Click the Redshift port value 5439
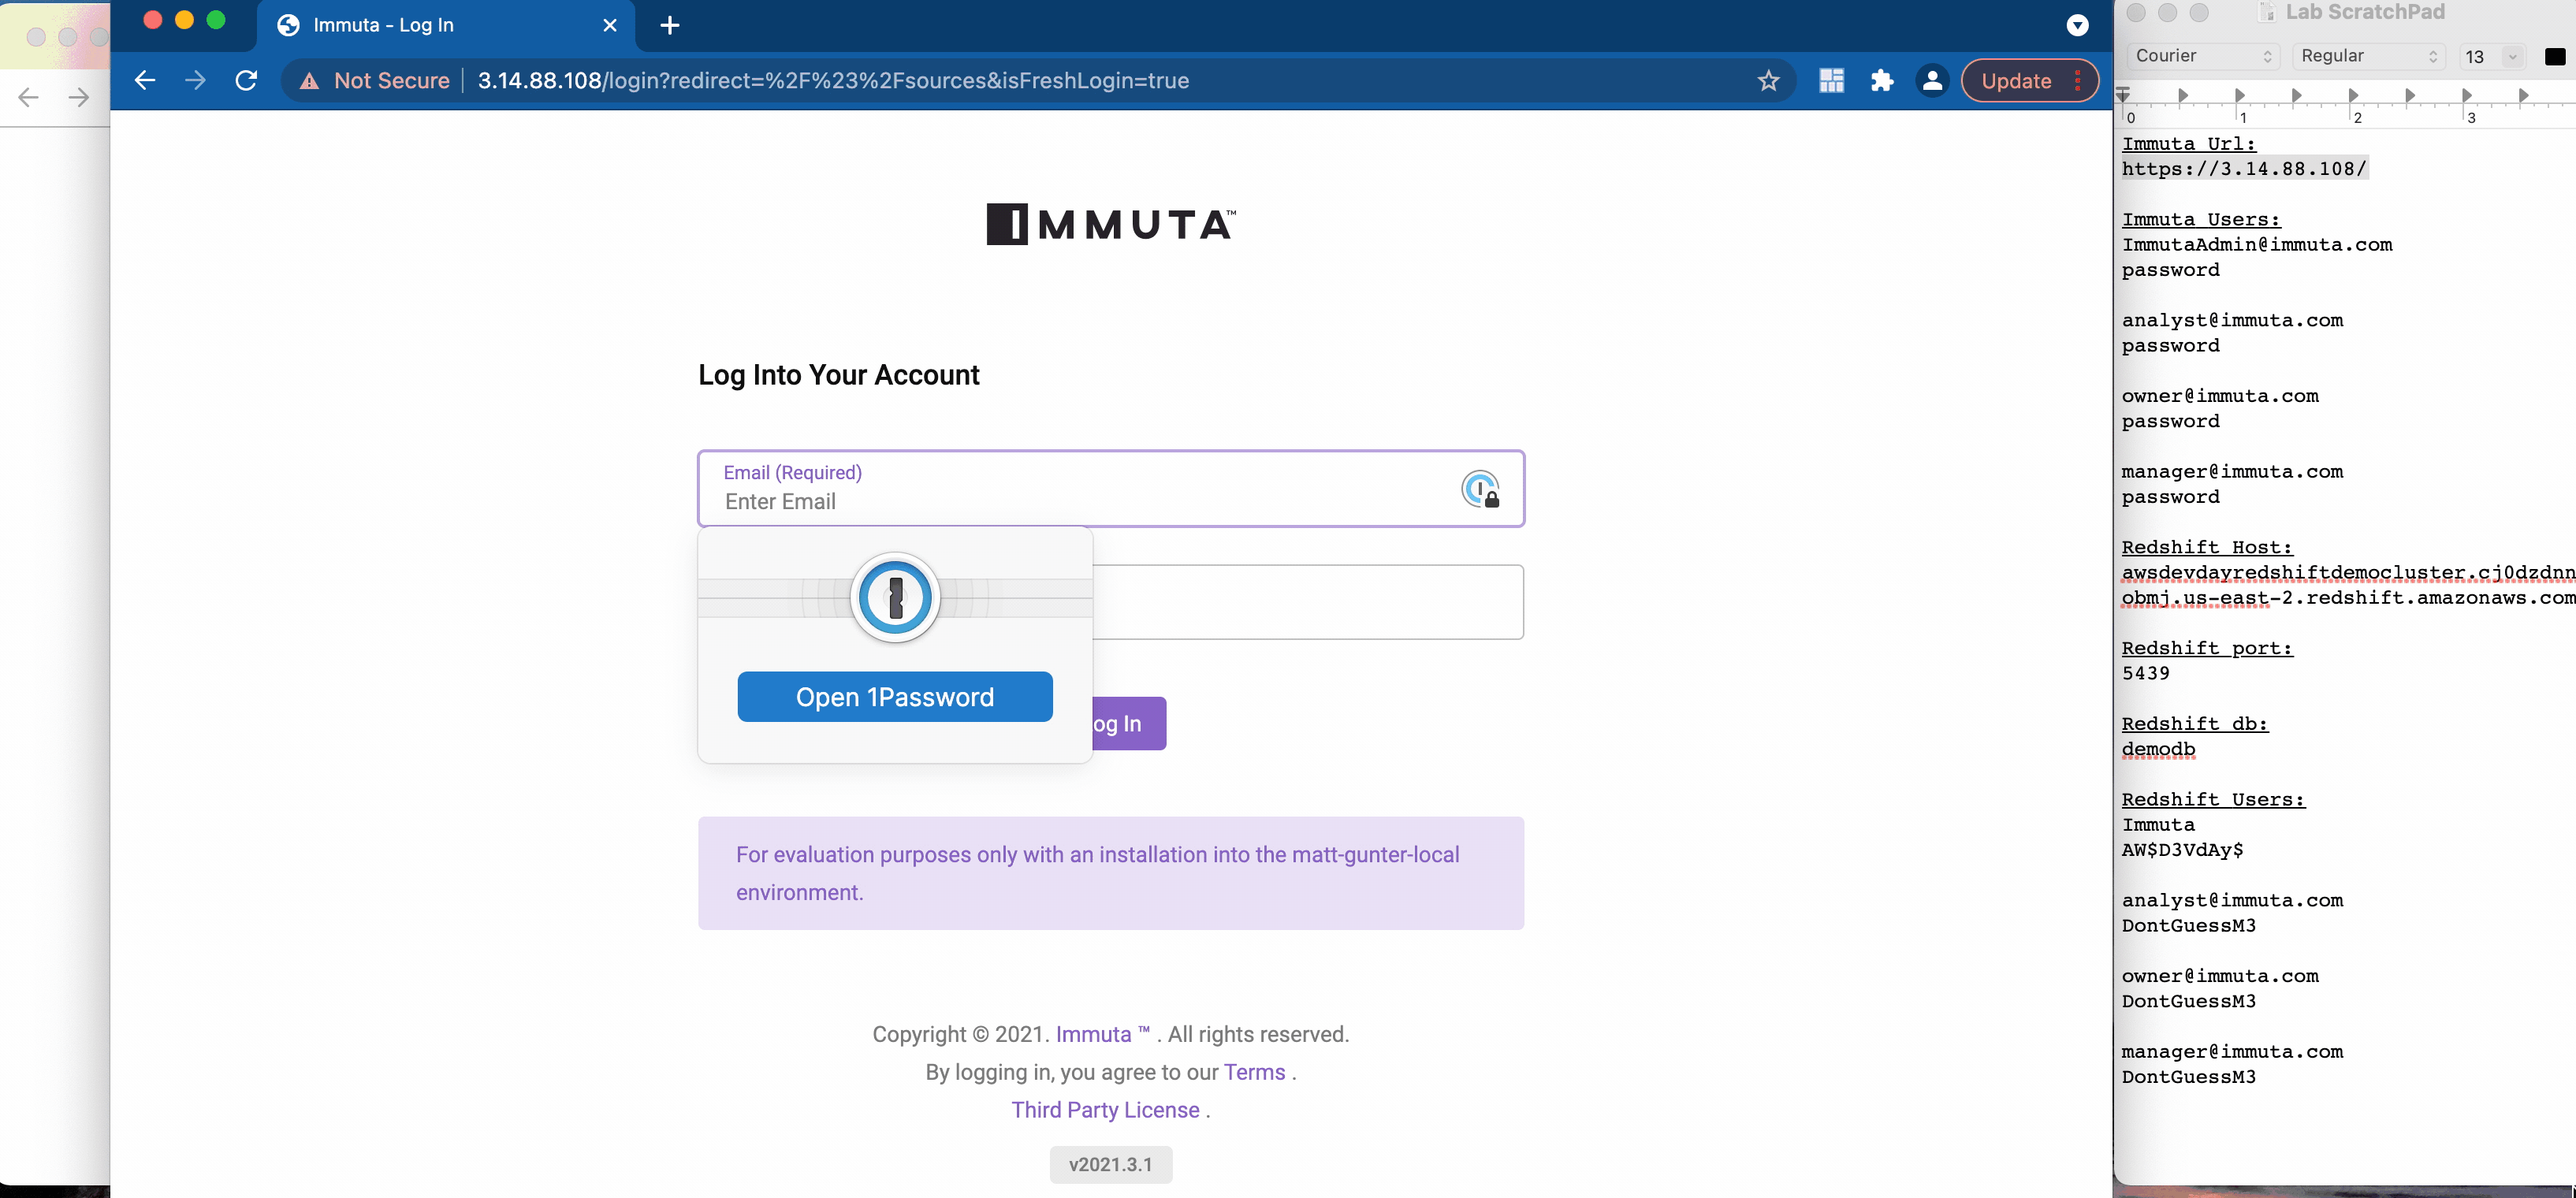Image resolution: width=2576 pixels, height=1198 pixels. coord(2146,673)
